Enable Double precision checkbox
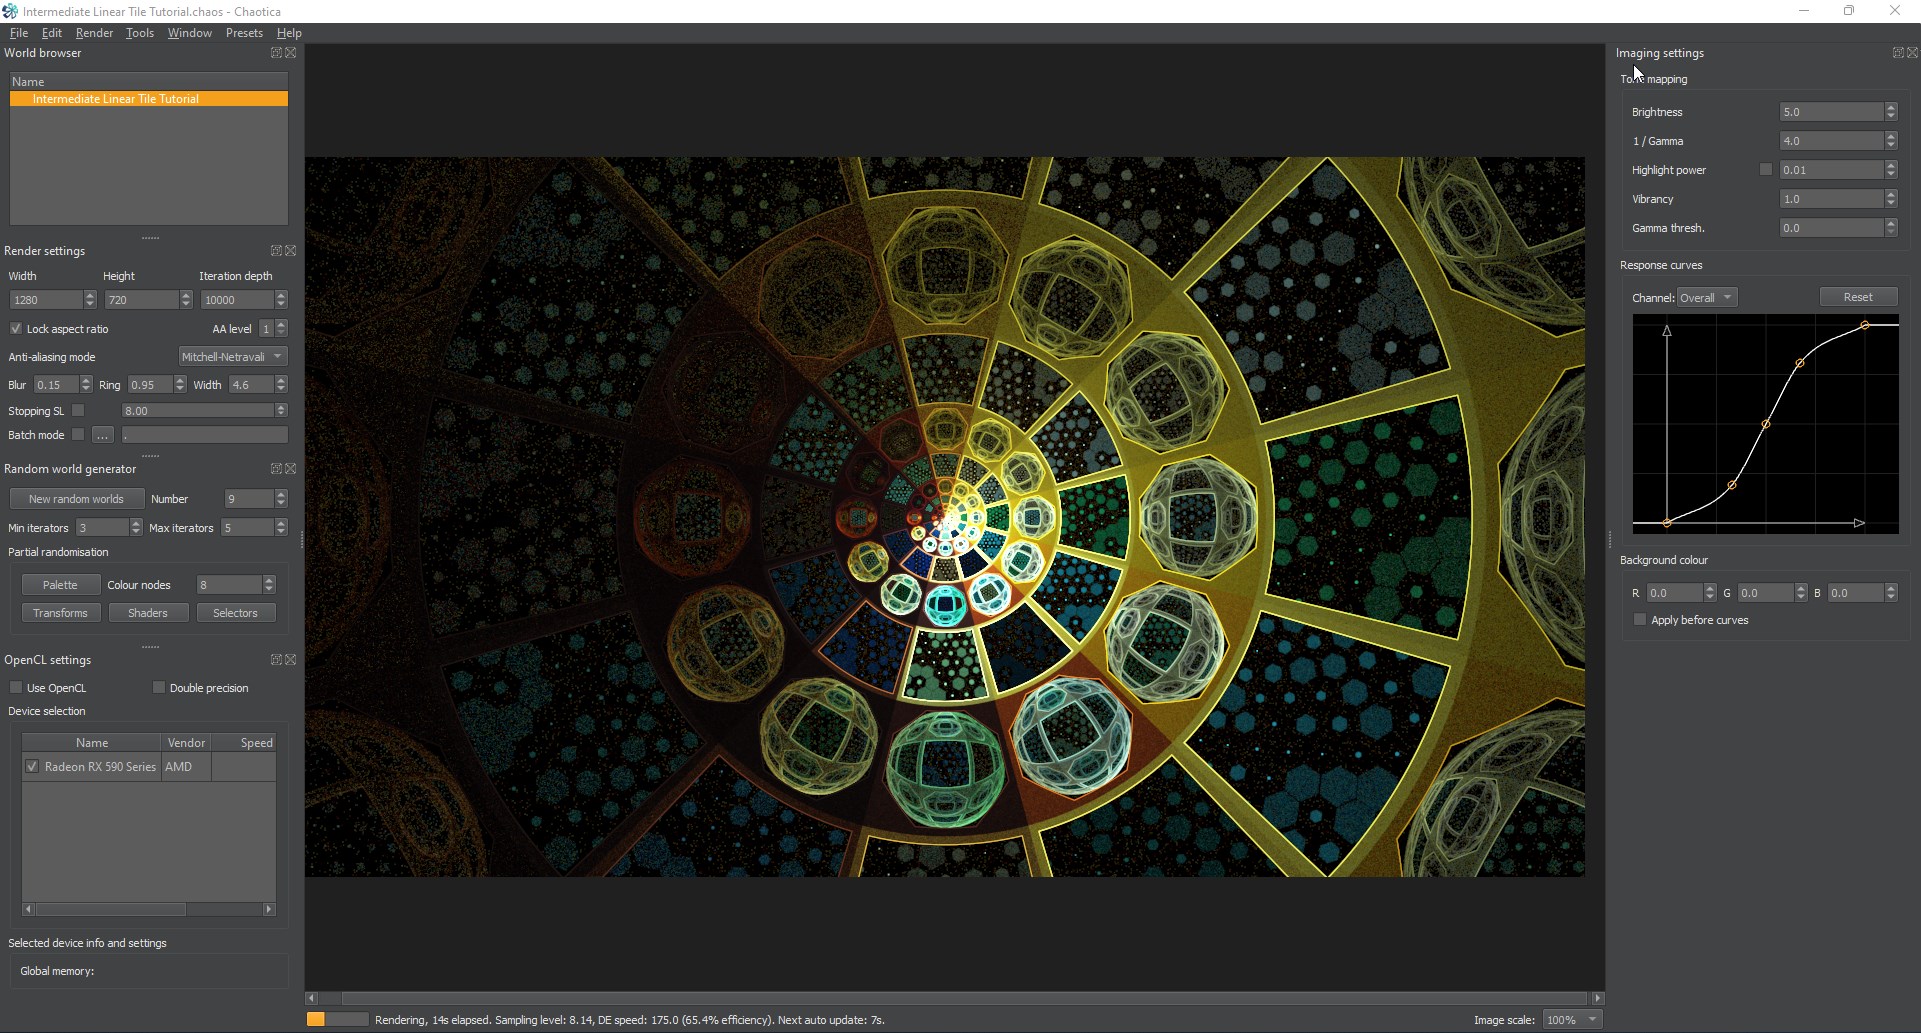Screen dimensions: 1921x1033 (159, 688)
